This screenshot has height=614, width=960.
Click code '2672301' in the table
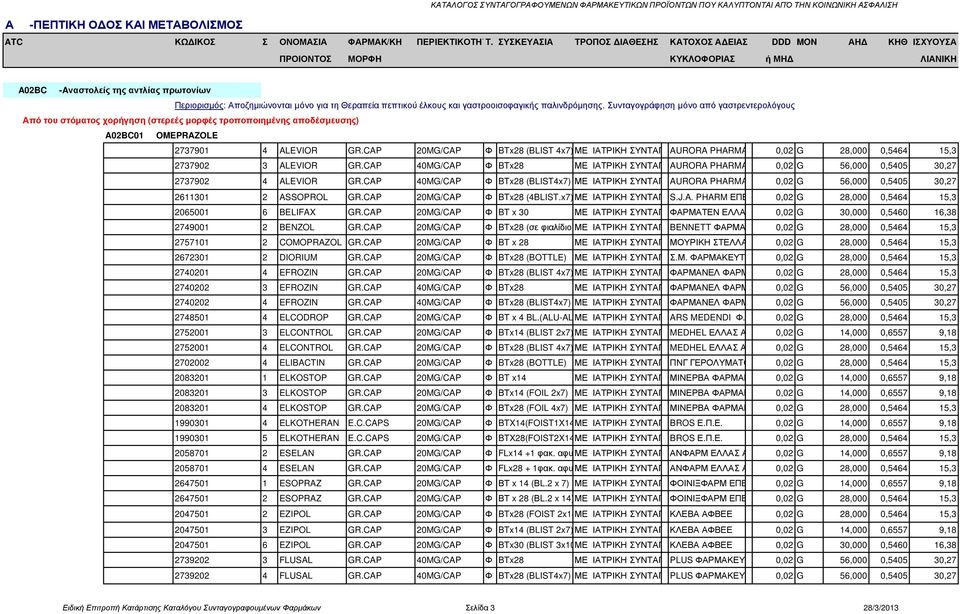tap(192, 258)
